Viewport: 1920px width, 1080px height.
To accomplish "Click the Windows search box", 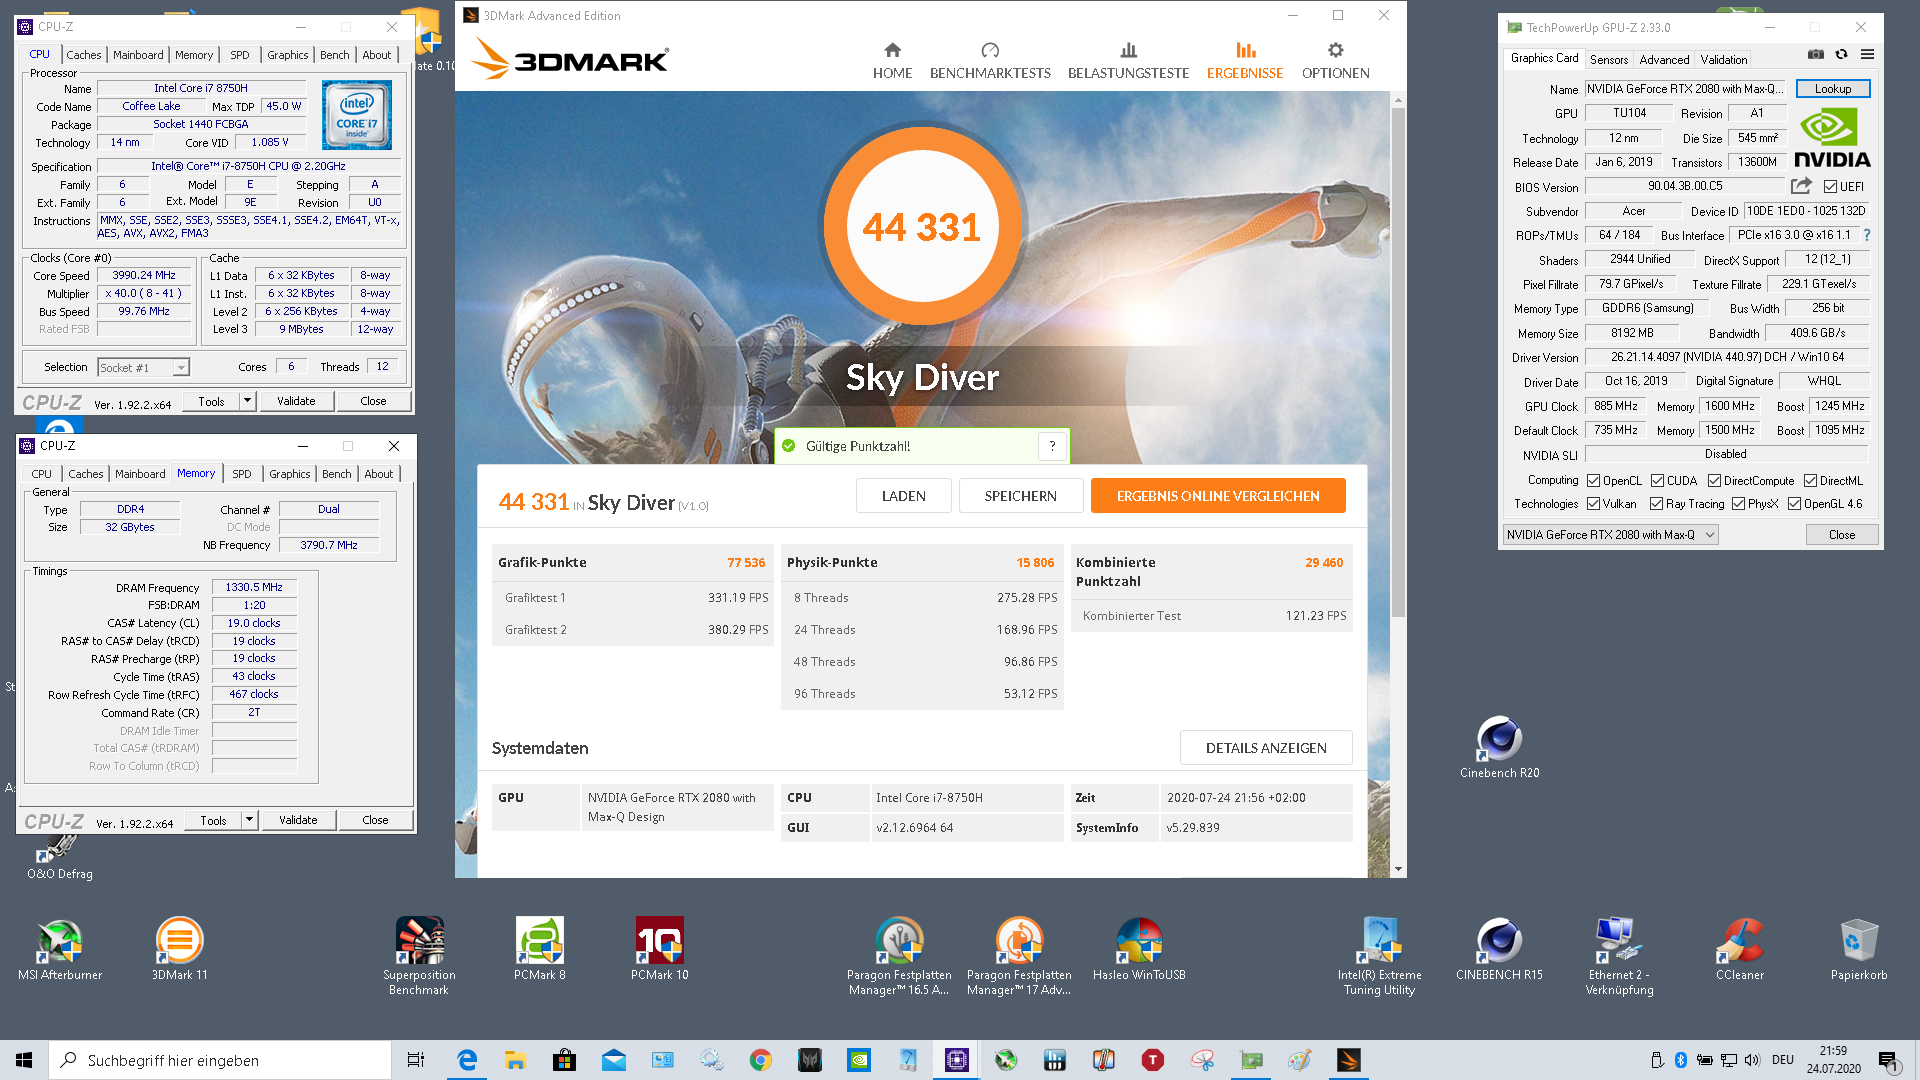I will click(x=220, y=1060).
